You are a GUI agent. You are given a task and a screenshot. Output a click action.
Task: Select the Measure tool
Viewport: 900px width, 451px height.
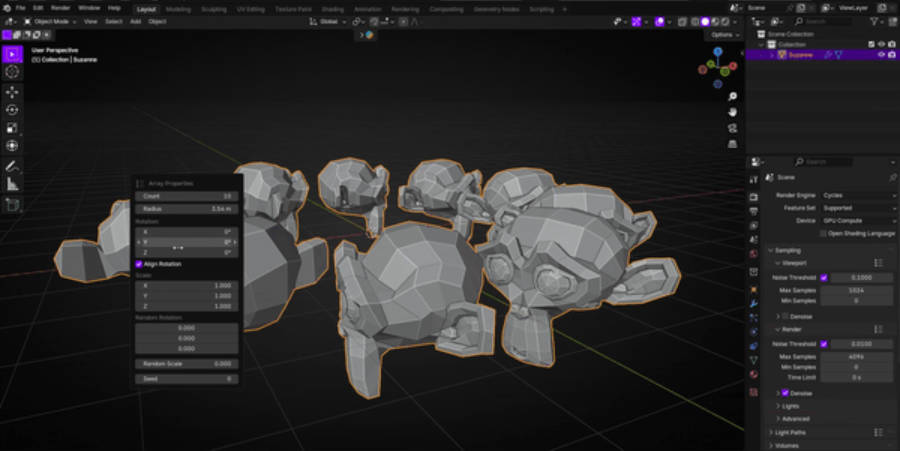pos(12,184)
